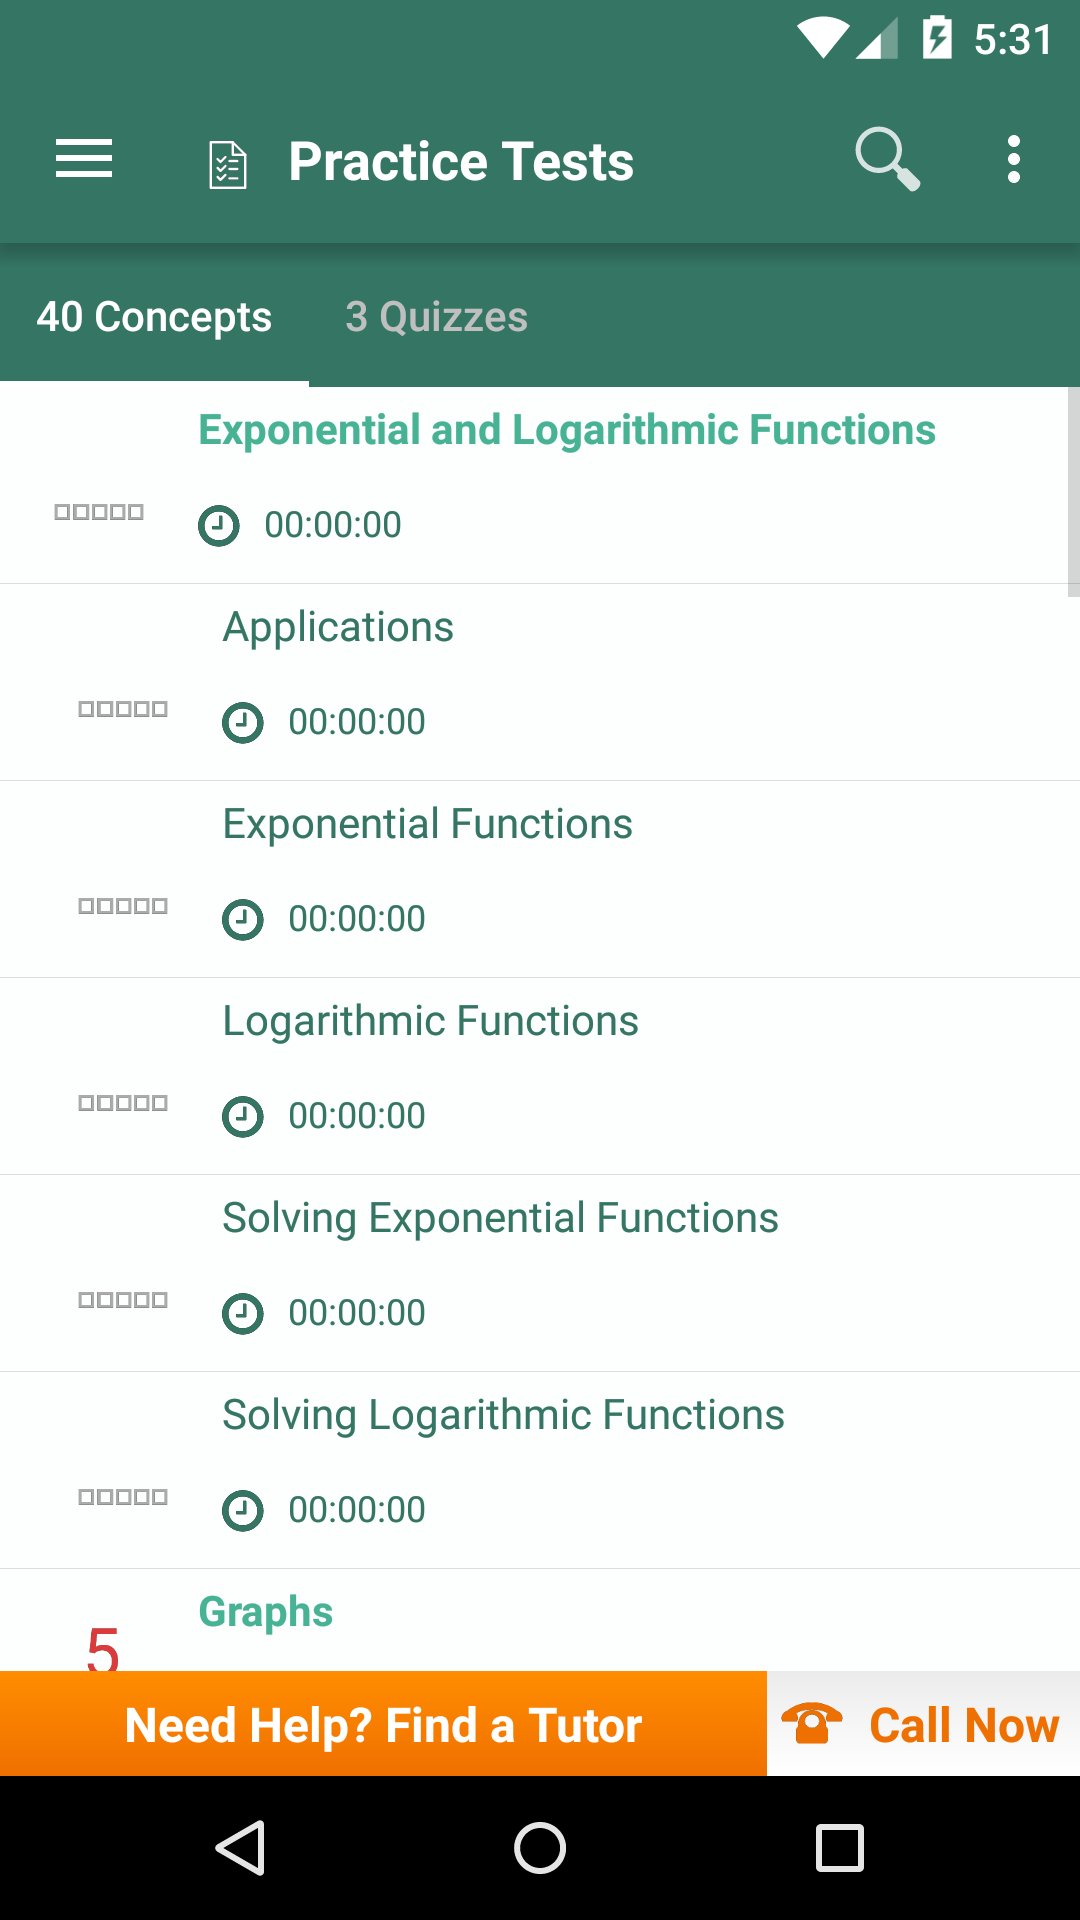
Task: Tap the clock icon under Logarithmic Functions
Action: point(243,1116)
